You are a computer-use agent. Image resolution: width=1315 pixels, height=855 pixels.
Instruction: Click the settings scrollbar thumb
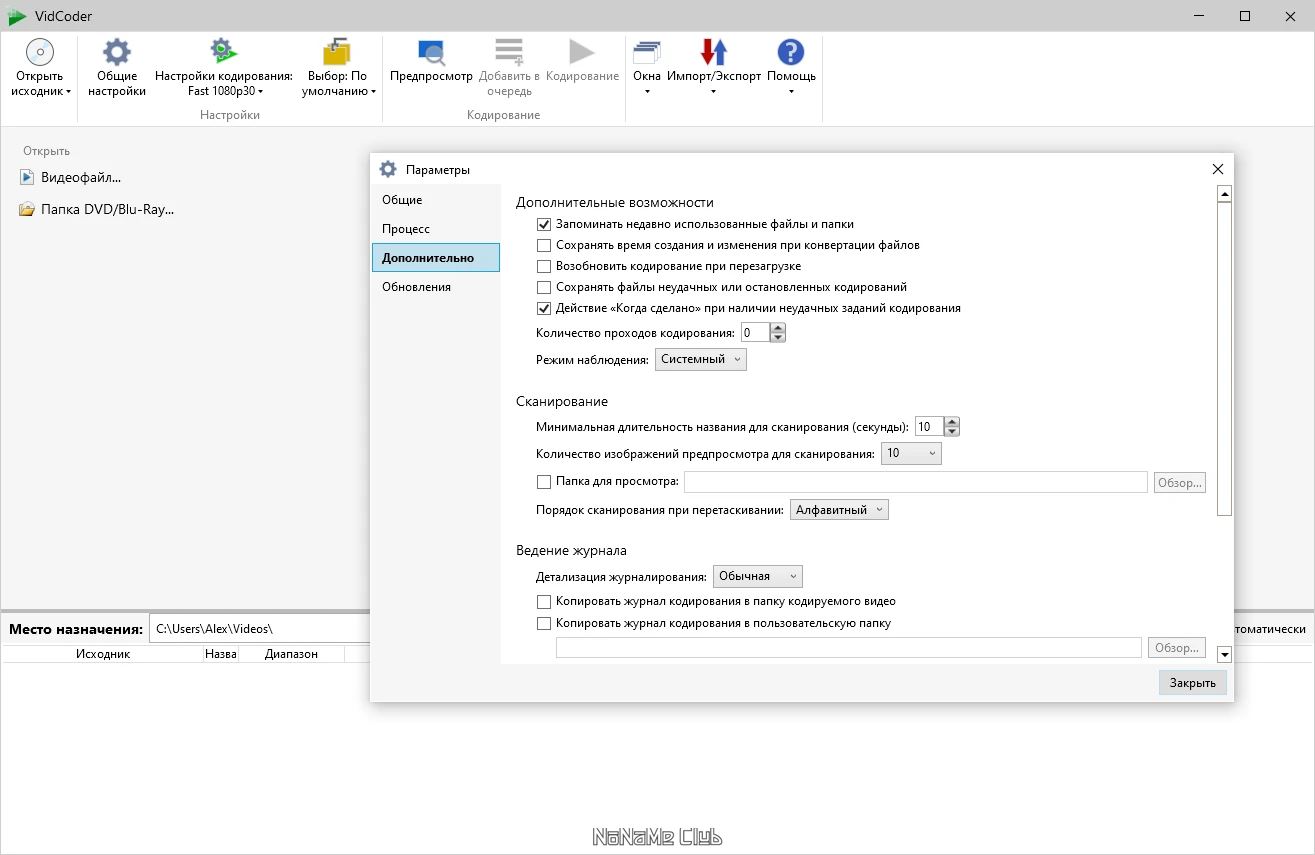pyautogui.click(x=1224, y=359)
